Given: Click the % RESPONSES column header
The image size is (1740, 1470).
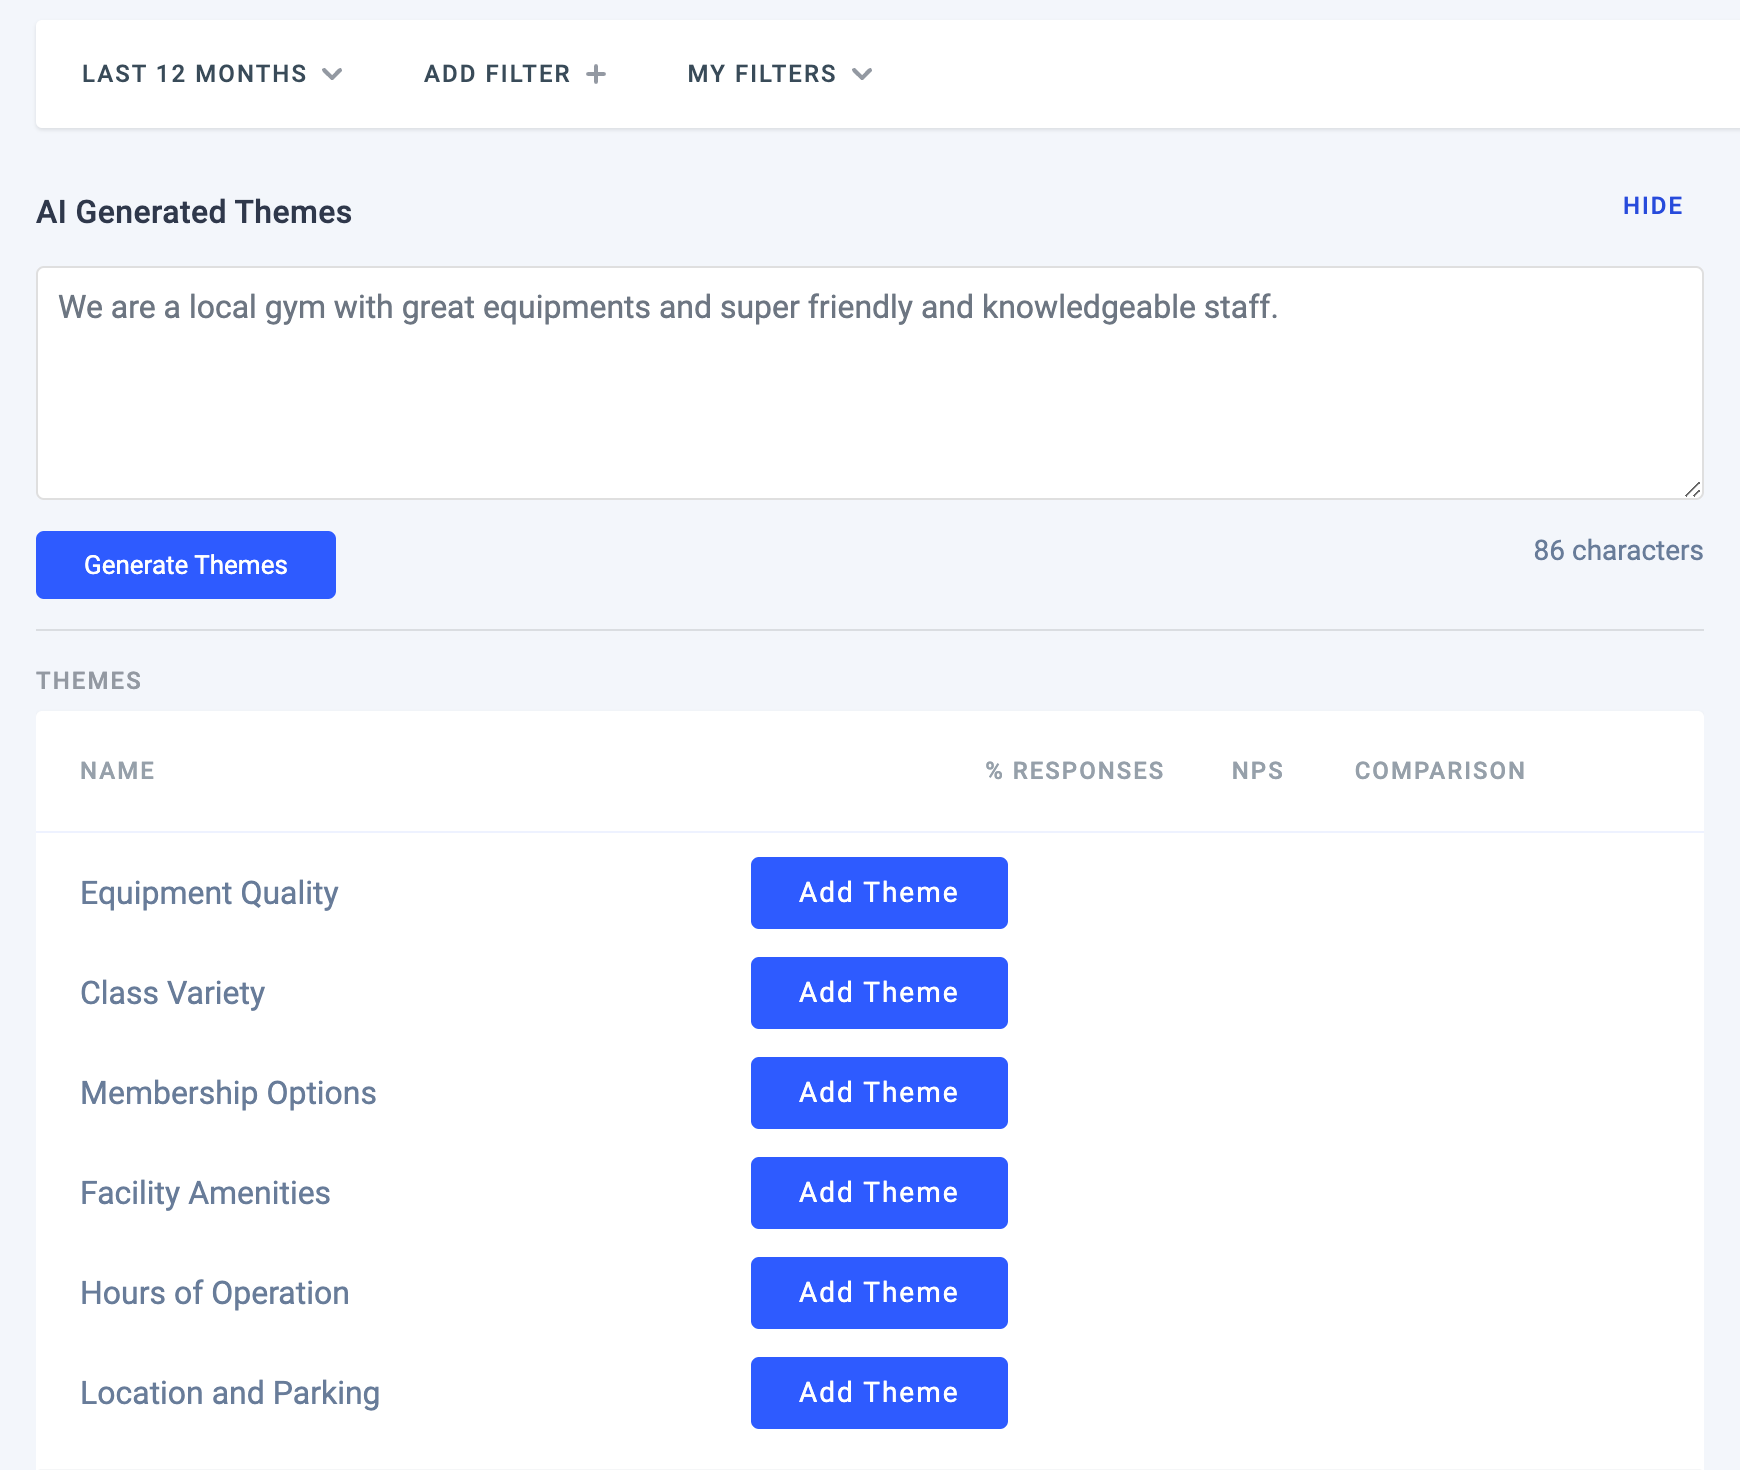Looking at the screenshot, I should click(1075, 771).
